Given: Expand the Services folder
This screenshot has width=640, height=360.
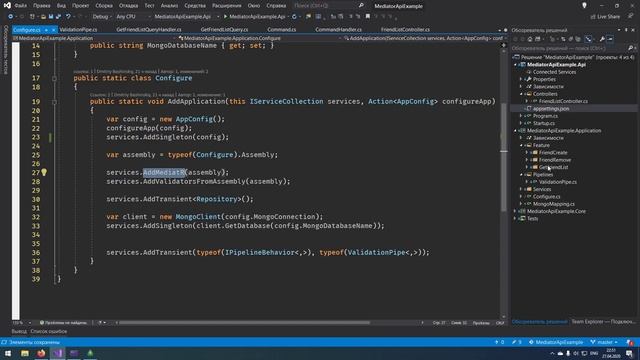Looking at the screenshot, I should 521,189.
